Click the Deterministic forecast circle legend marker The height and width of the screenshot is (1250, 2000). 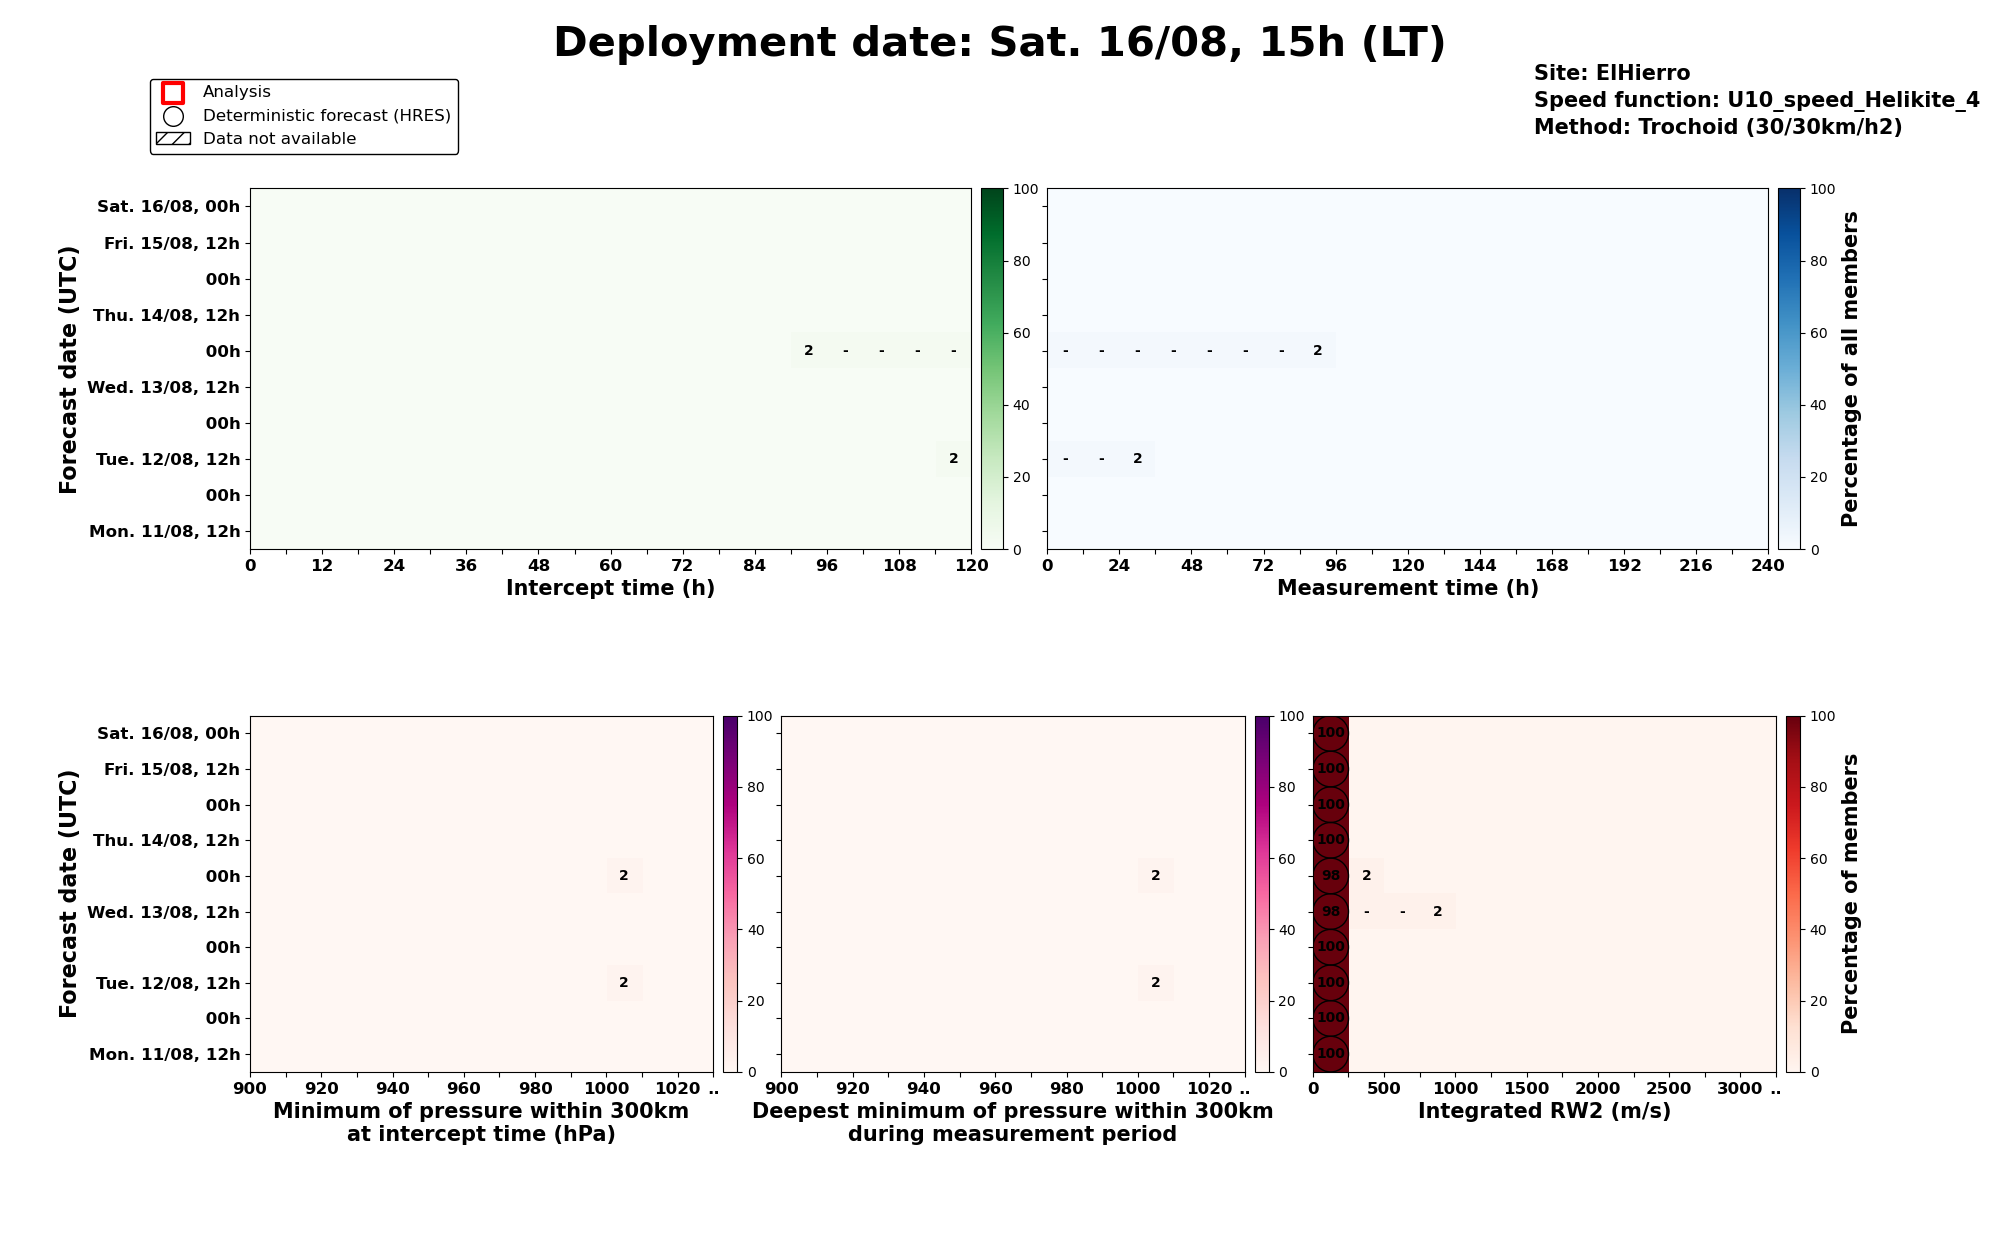pyautogui.click(x=173, y=116)
